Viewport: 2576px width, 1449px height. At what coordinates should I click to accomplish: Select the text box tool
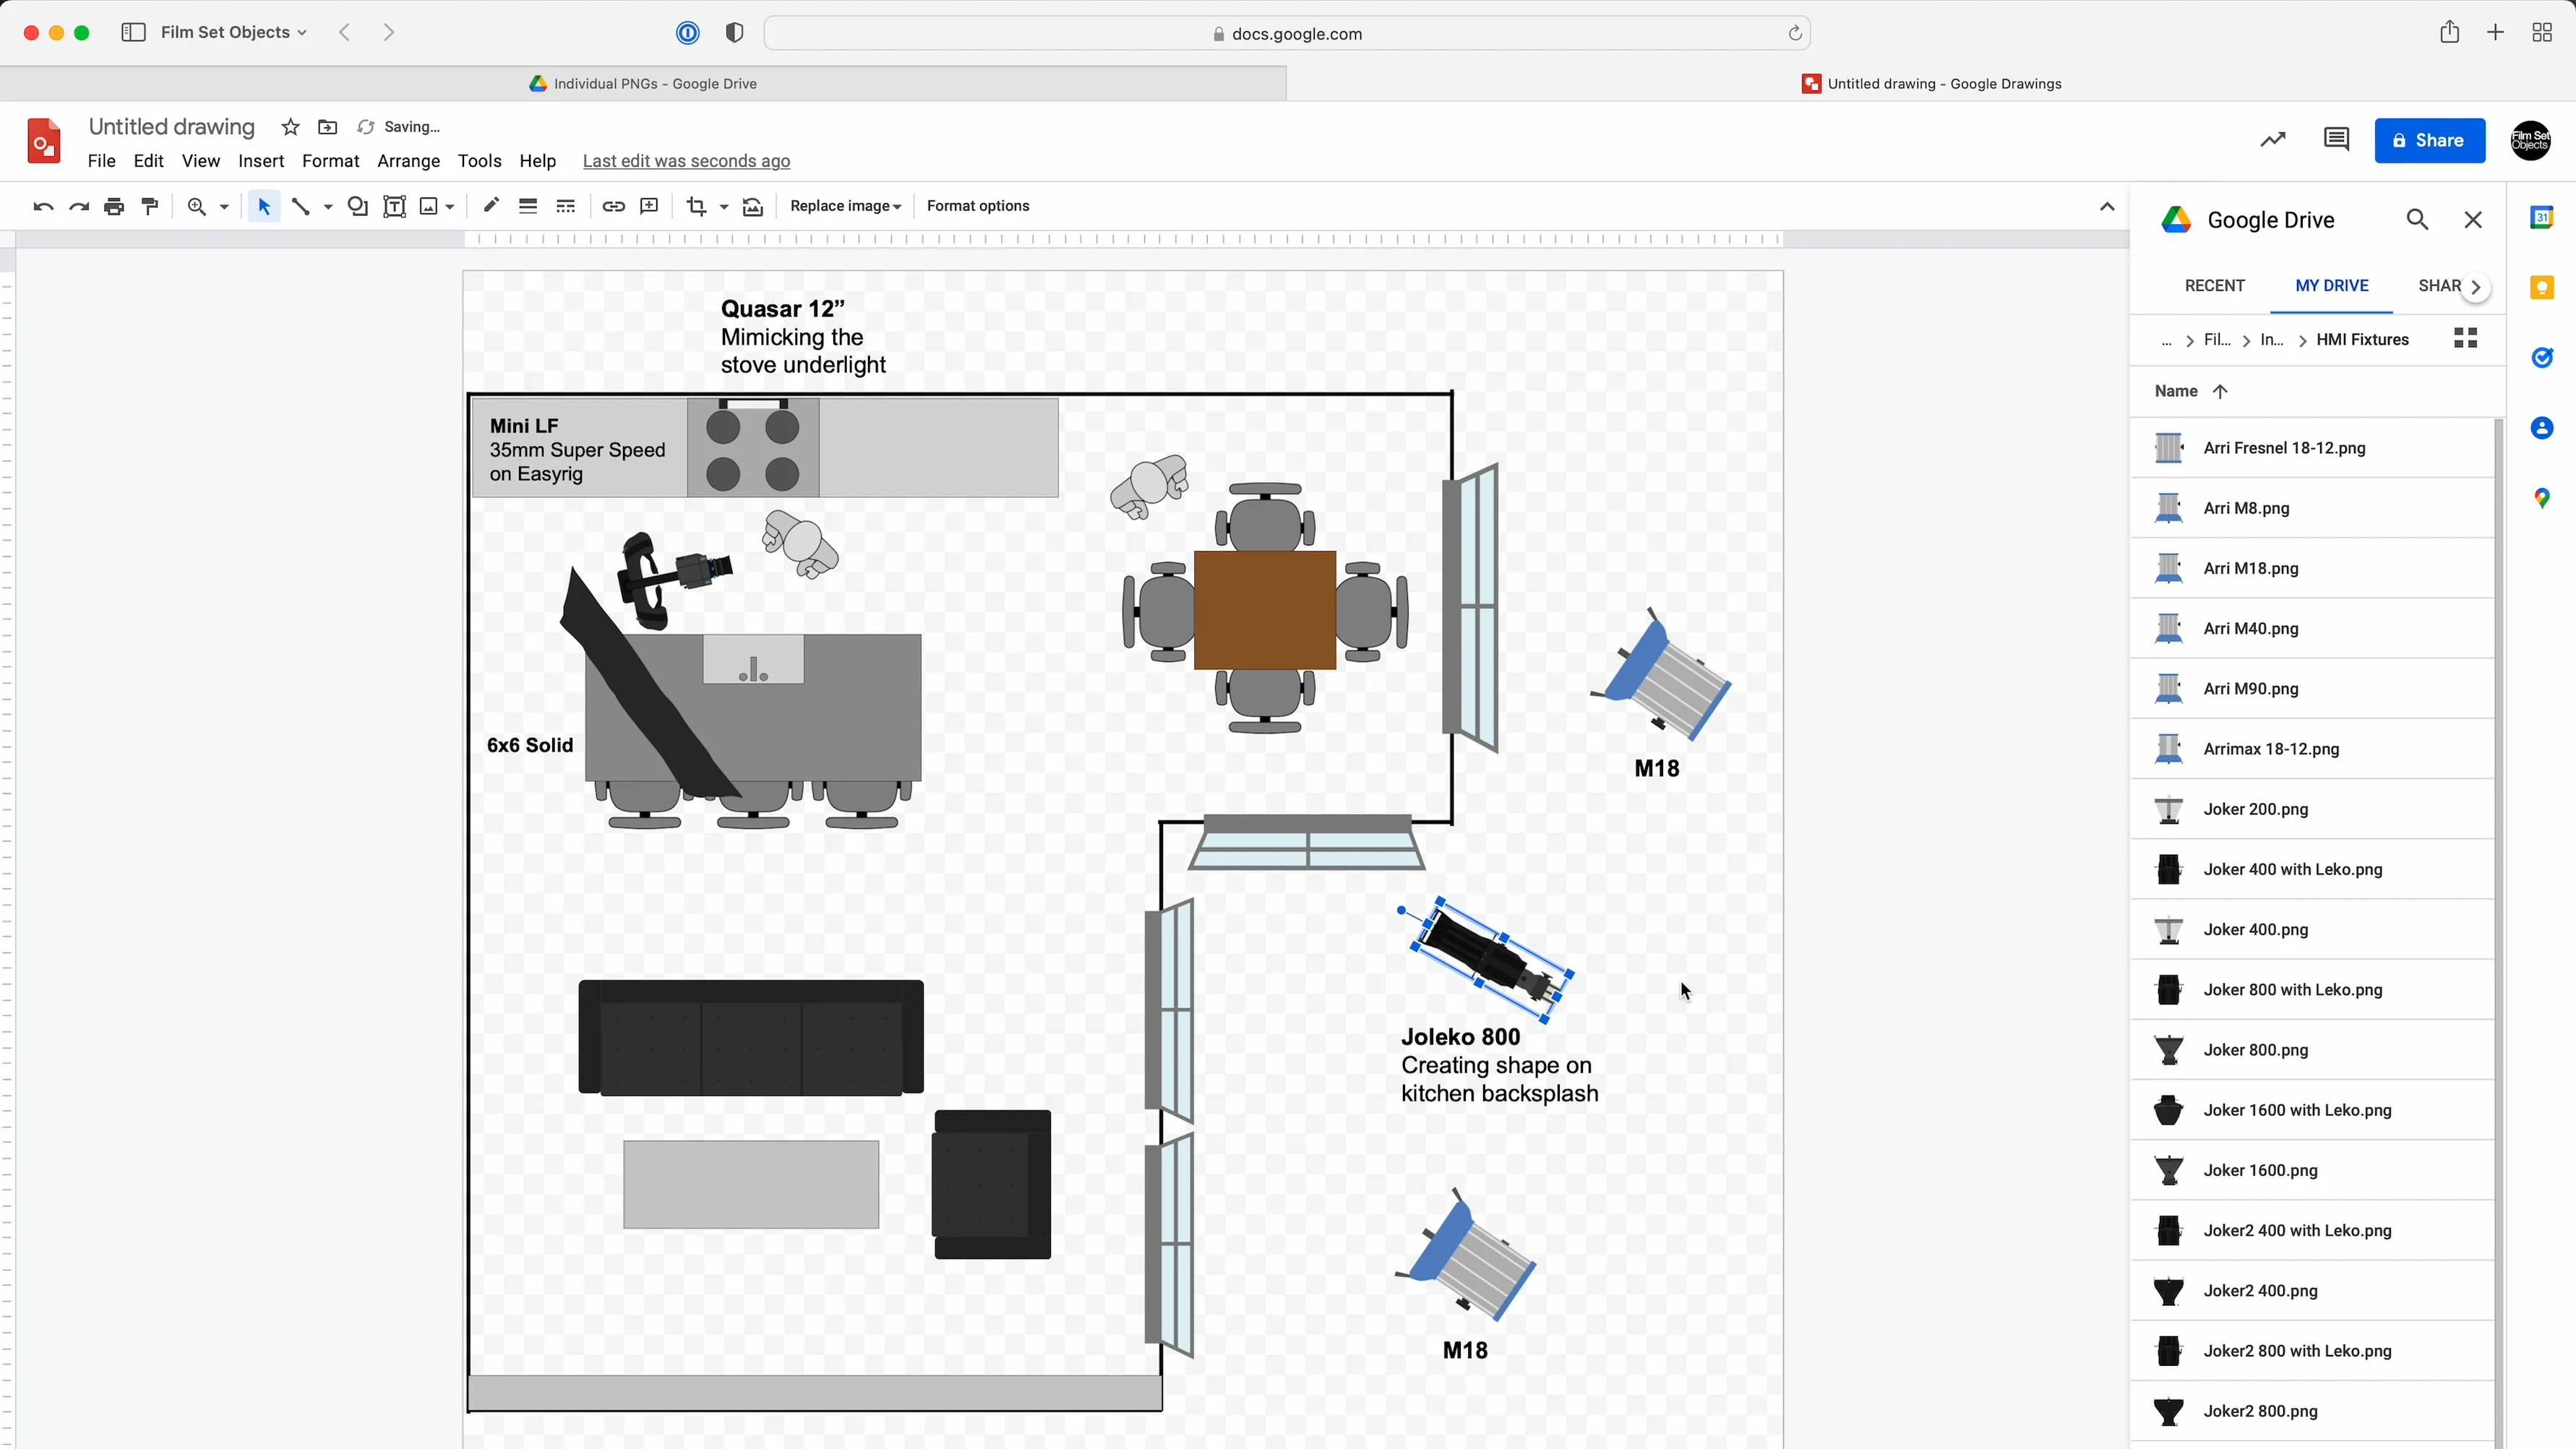(x=394, y=206)
